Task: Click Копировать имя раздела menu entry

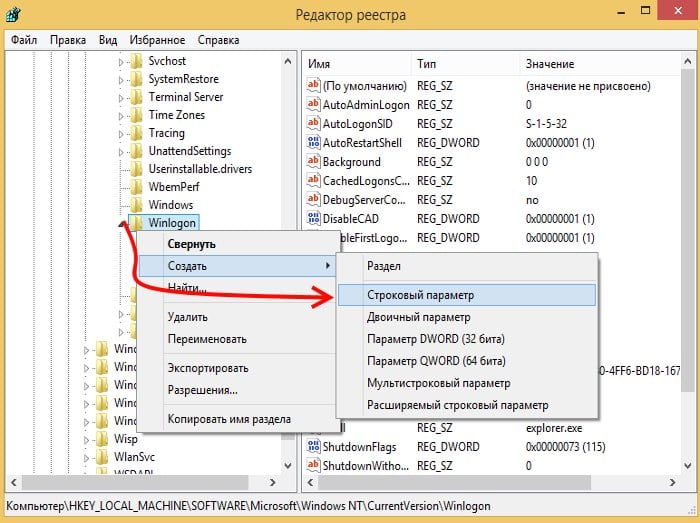Action: coord(229,419)
